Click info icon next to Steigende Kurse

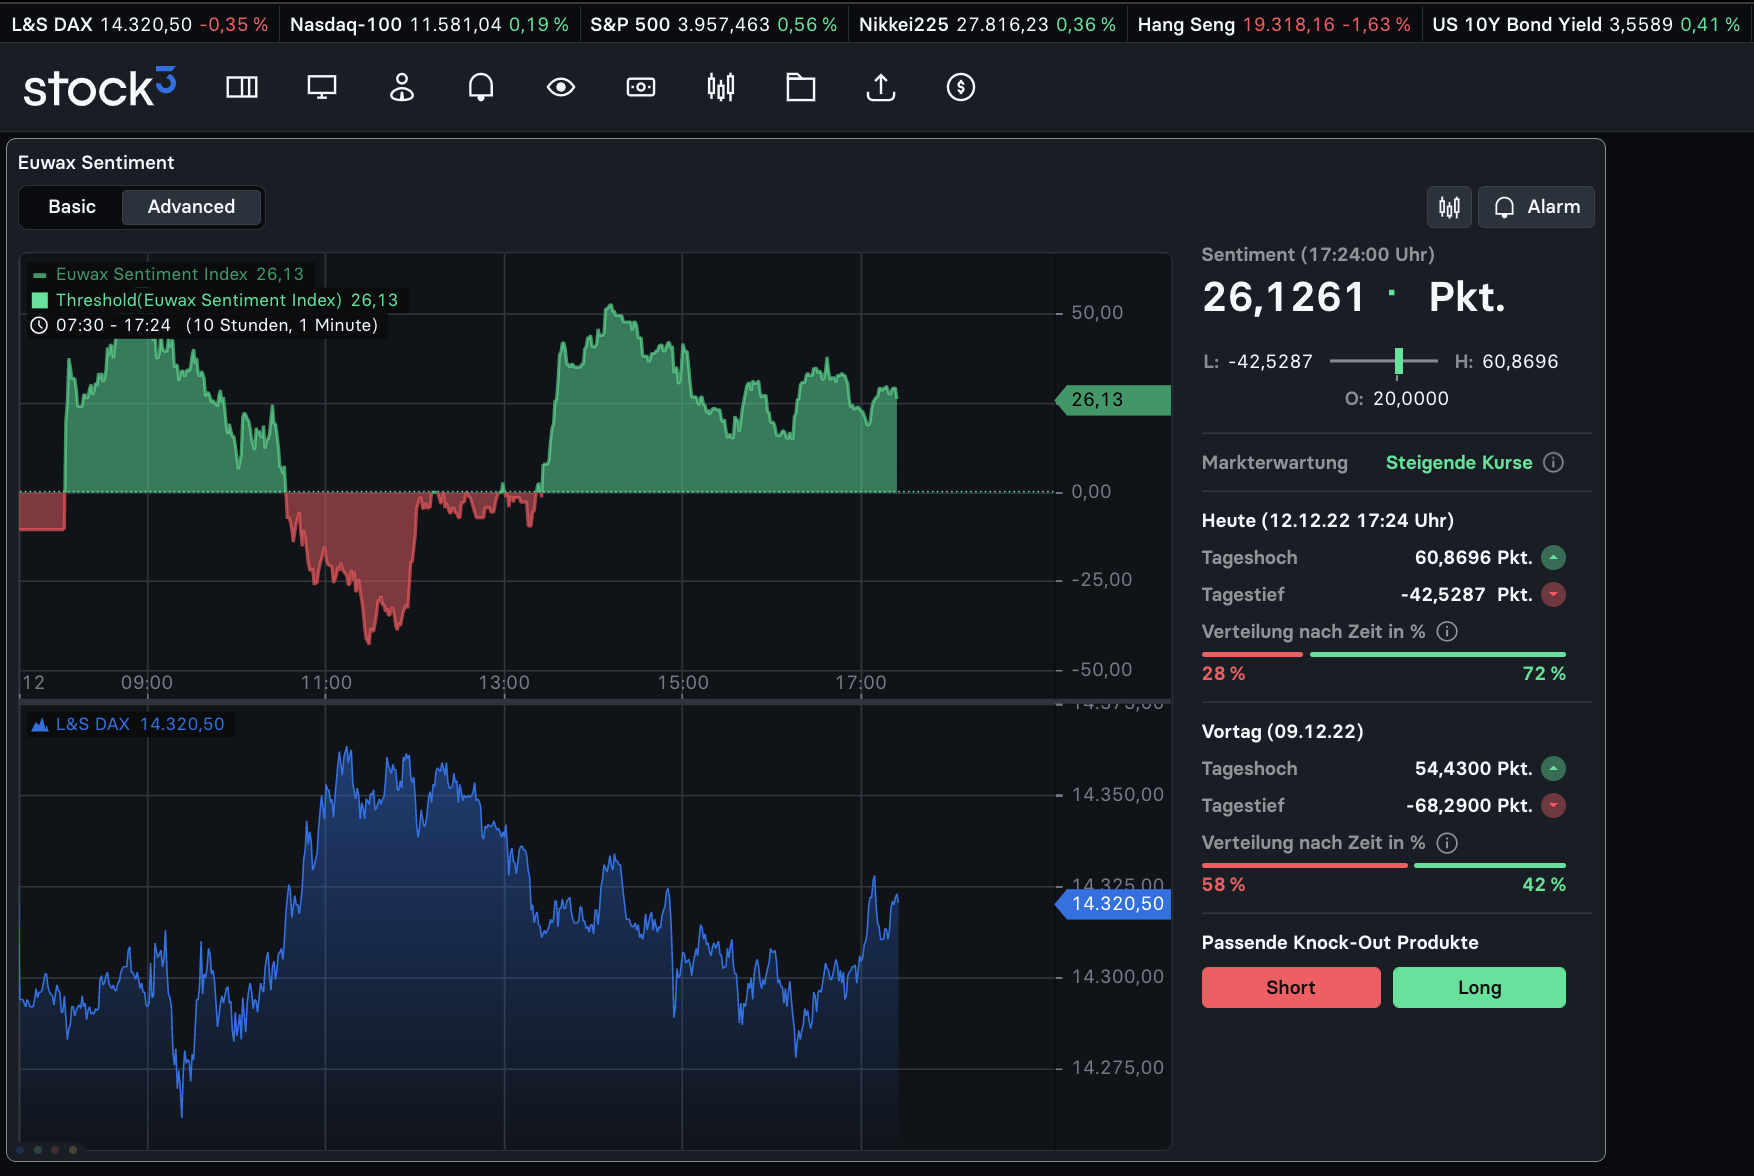coord(1553,462)
